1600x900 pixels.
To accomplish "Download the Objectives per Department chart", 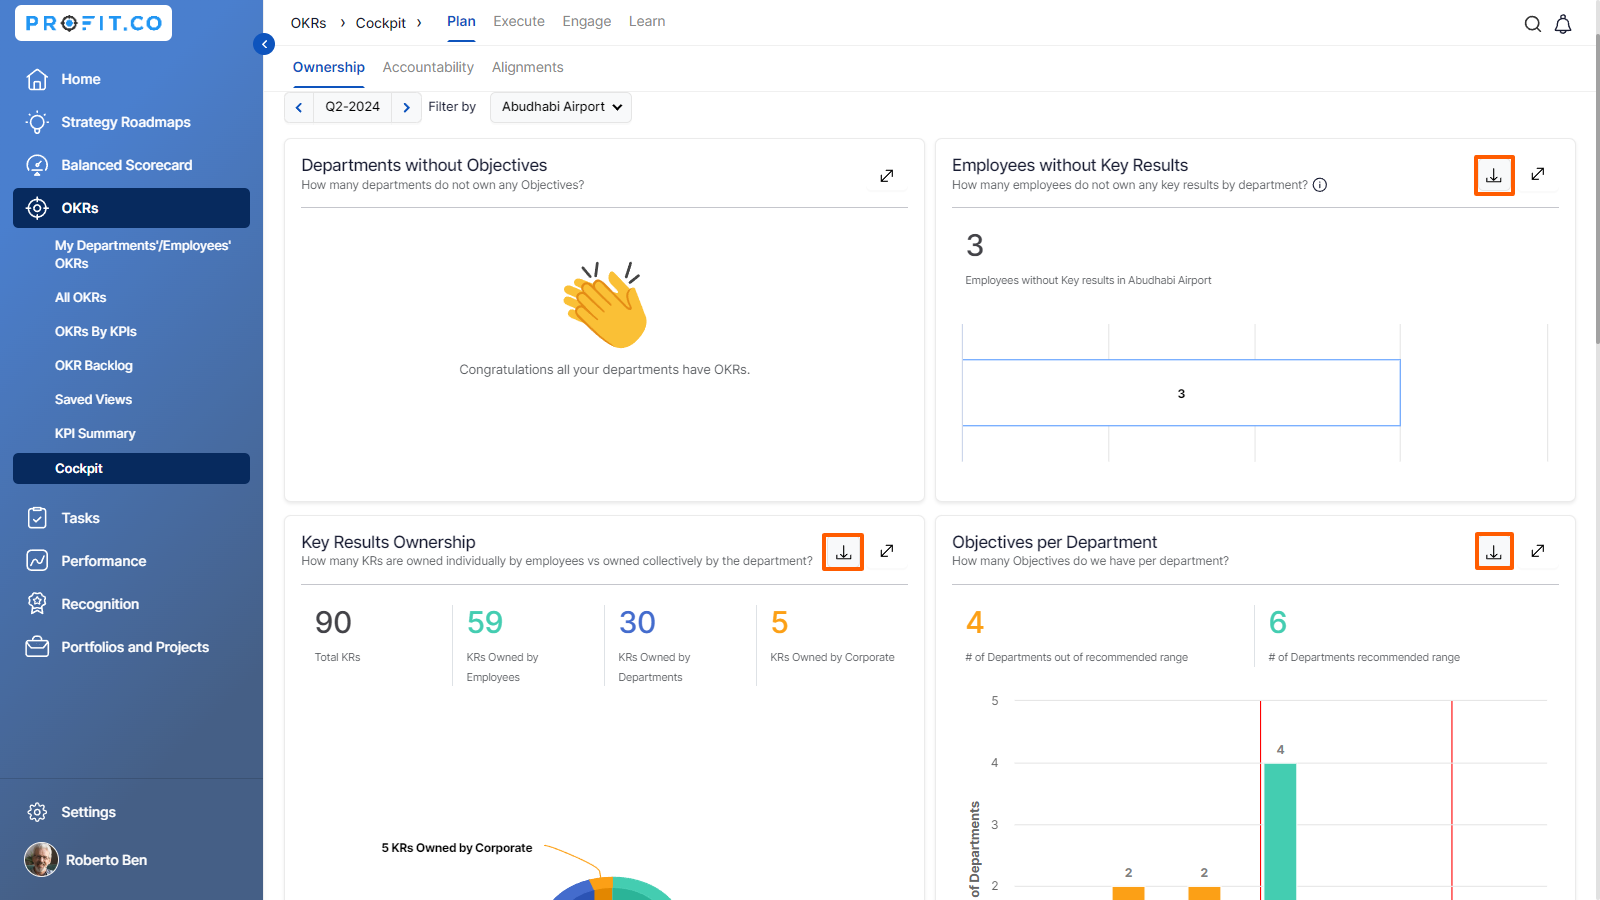I will coord(1493,552).
